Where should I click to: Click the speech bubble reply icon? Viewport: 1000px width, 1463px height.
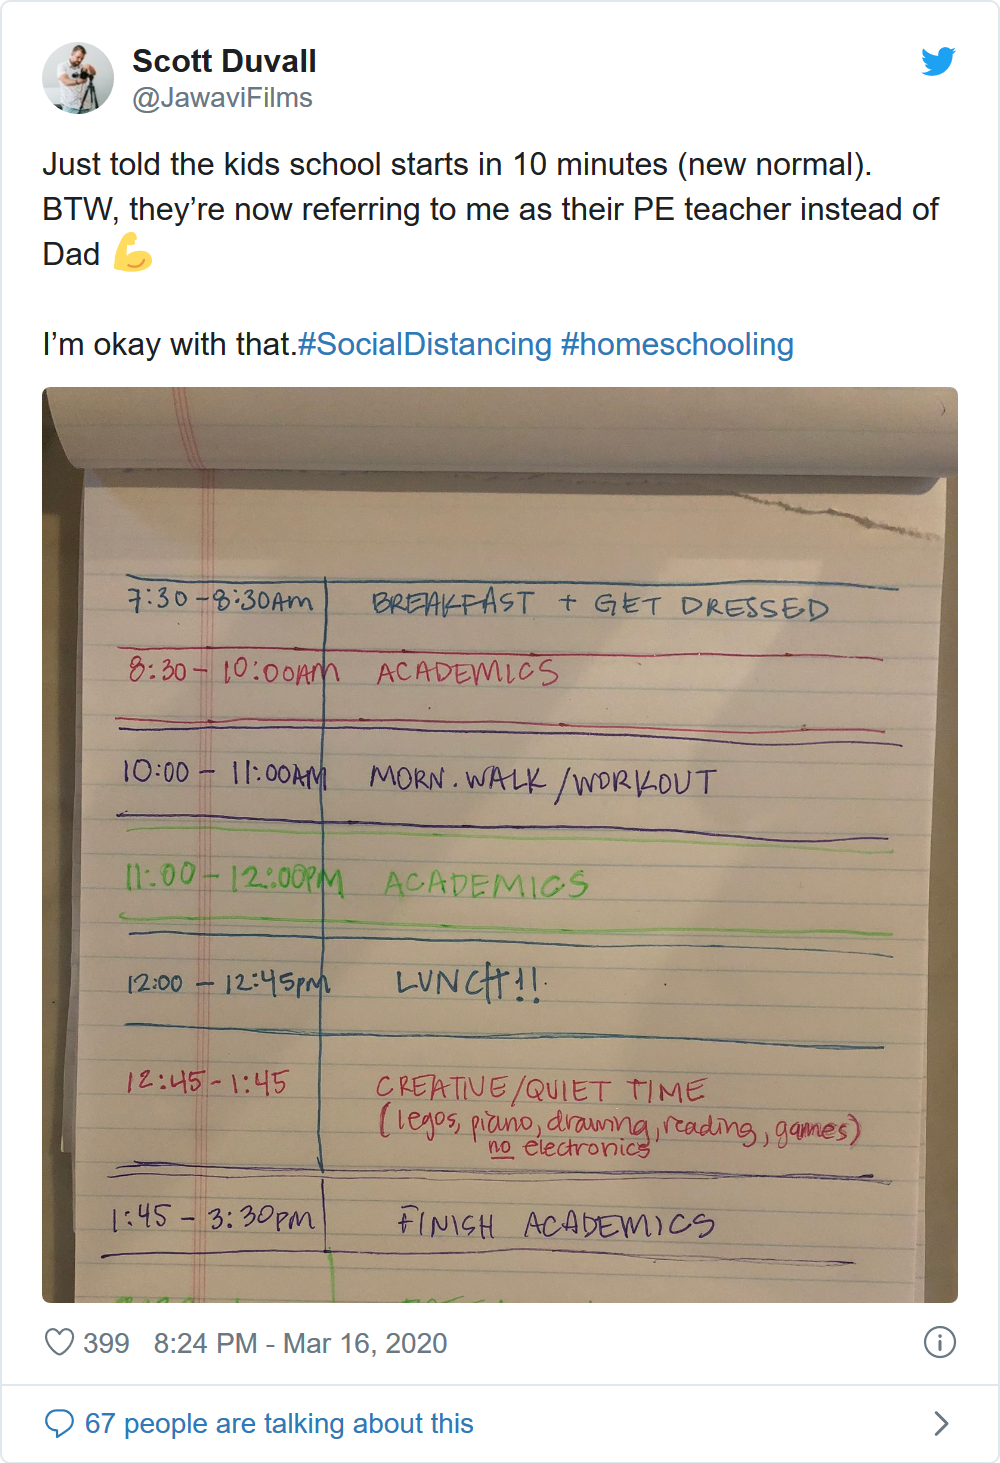60,1423
